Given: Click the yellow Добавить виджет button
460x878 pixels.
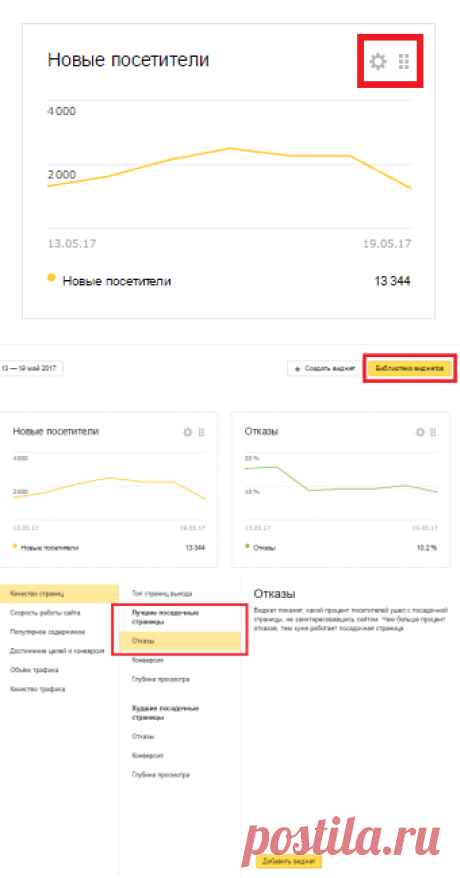Looking at the screenshot, I should [x=289, y=861].
